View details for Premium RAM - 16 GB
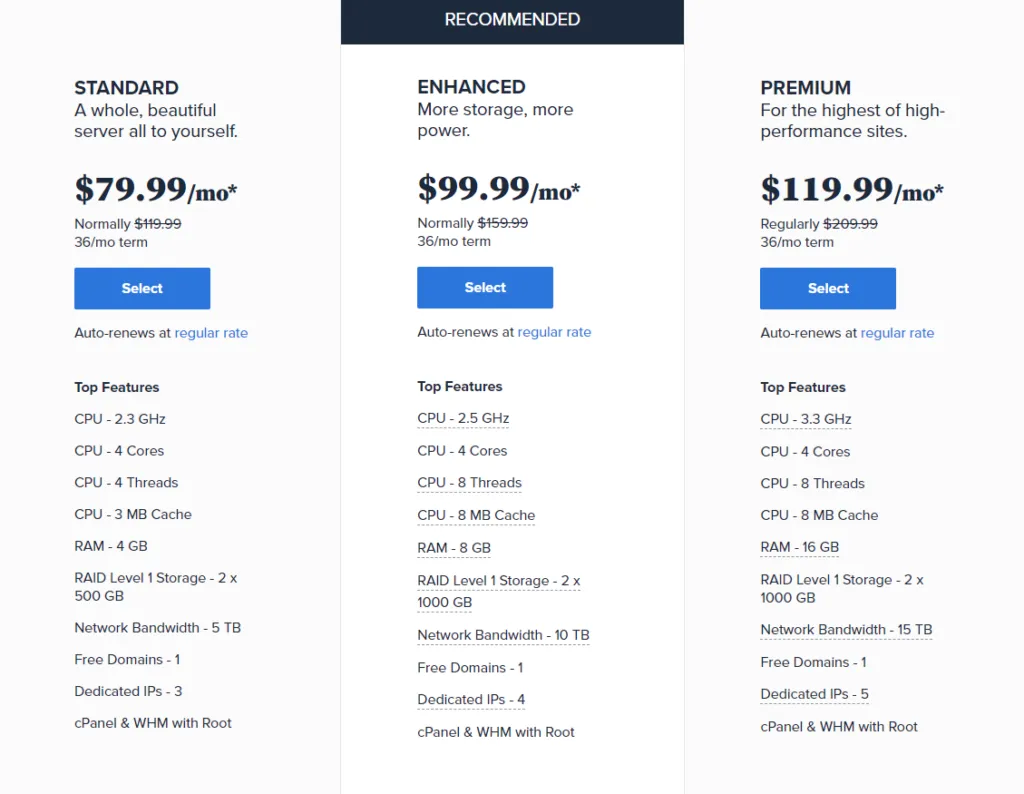 [x=800, y=547]
